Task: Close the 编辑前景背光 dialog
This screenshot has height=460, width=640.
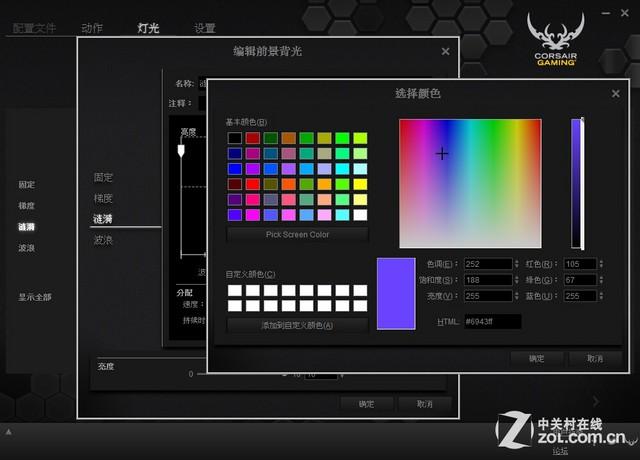Action: point(445,51)
